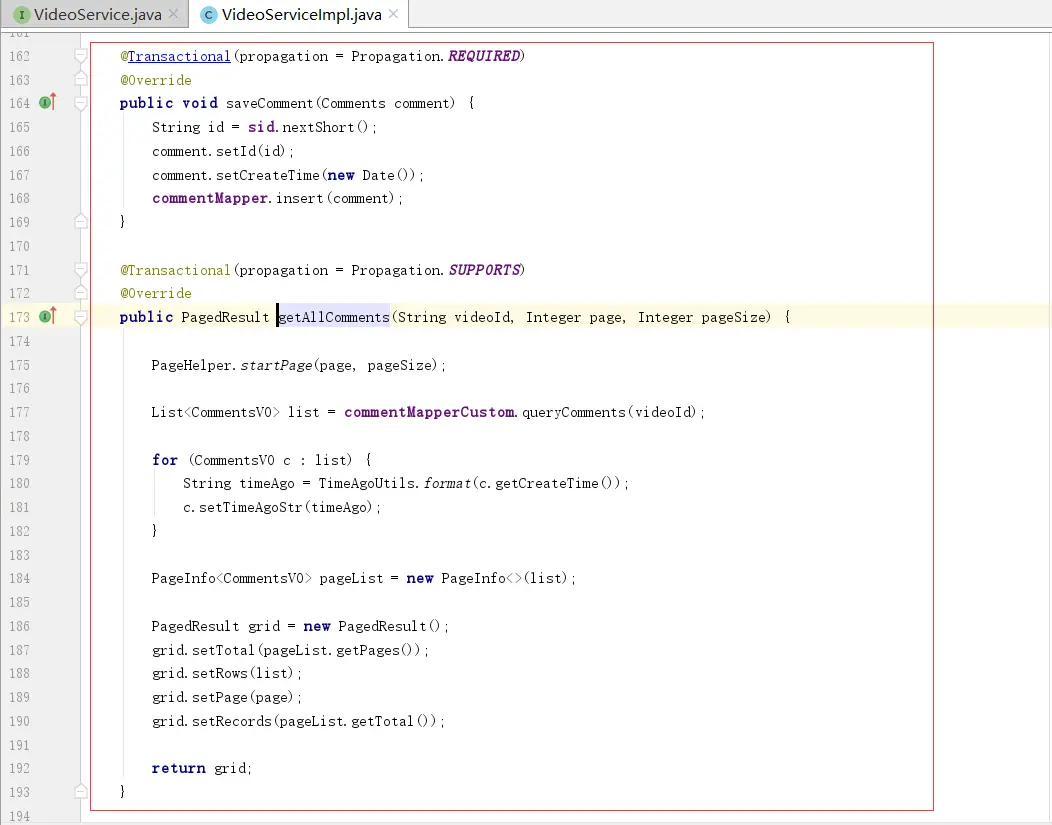1052x825 pixels.
Task: Click setRows call on line 188
Action: point(219,673)
